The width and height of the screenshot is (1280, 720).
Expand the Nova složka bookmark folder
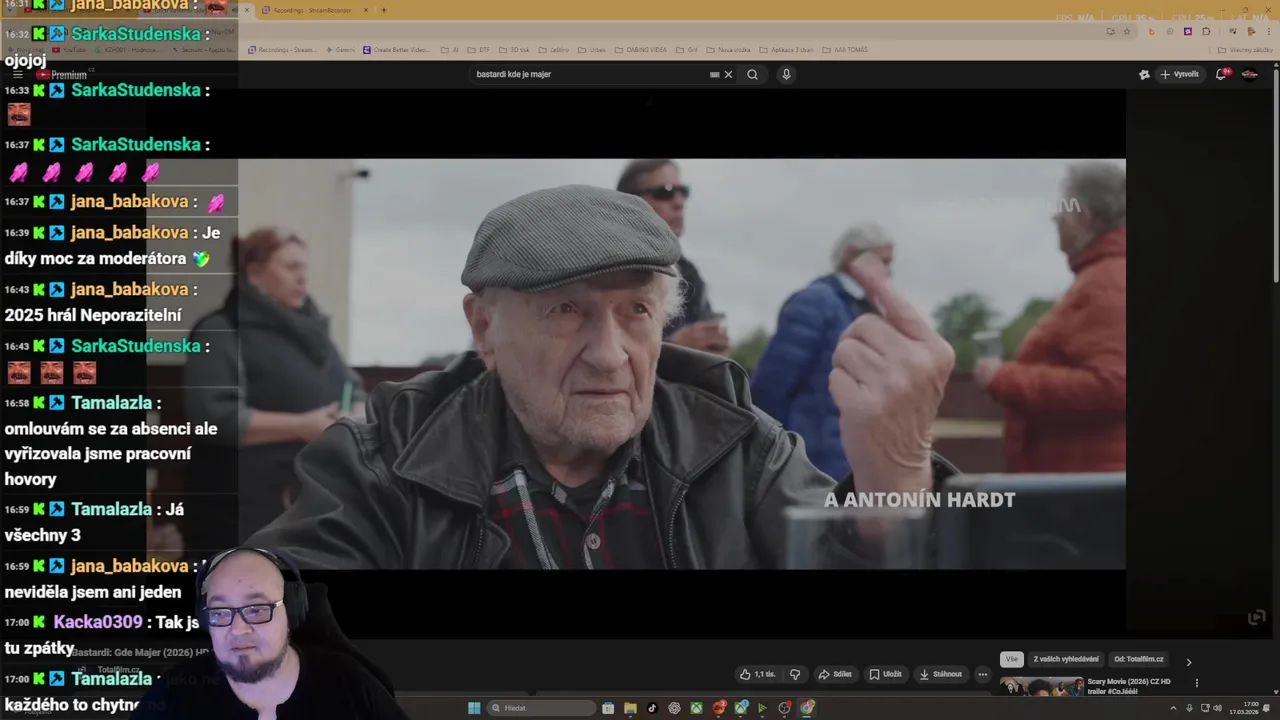729,50
